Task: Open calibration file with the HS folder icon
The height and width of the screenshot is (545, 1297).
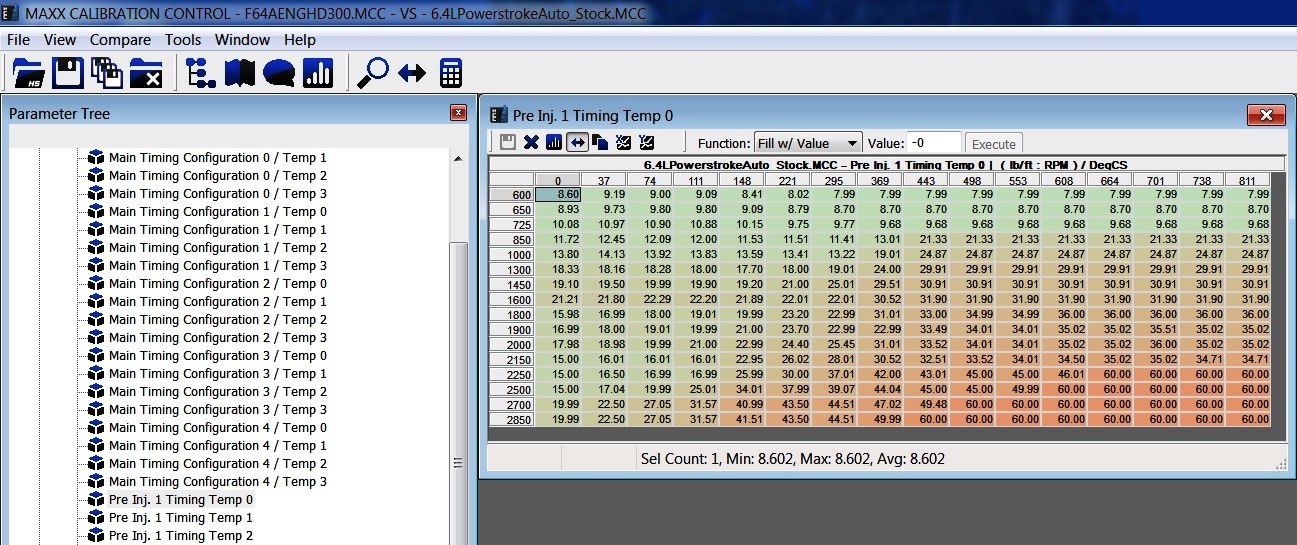Action: (28, 73)
